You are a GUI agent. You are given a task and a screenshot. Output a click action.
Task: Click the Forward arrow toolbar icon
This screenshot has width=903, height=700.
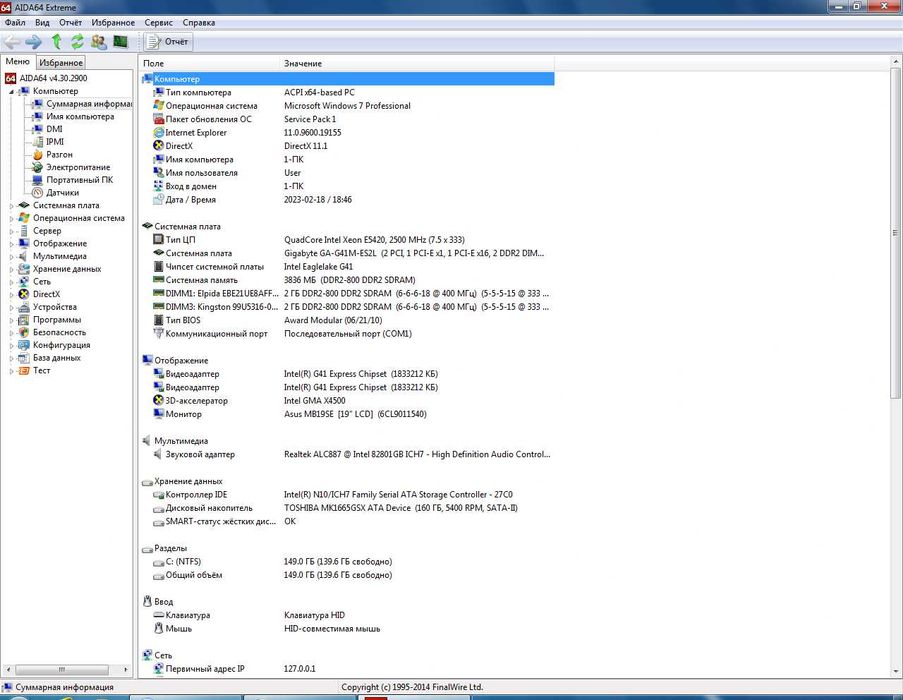click(x=33, y=41)
